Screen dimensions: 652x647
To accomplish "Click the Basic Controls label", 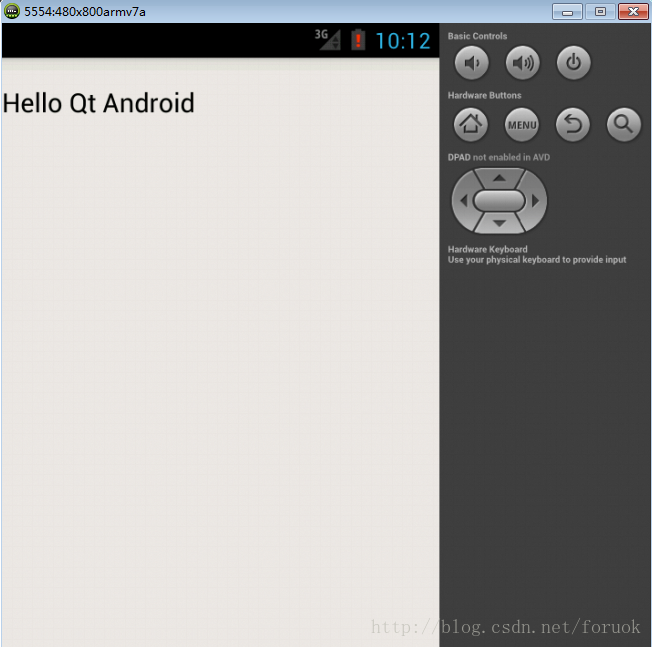I will point(477,36).
